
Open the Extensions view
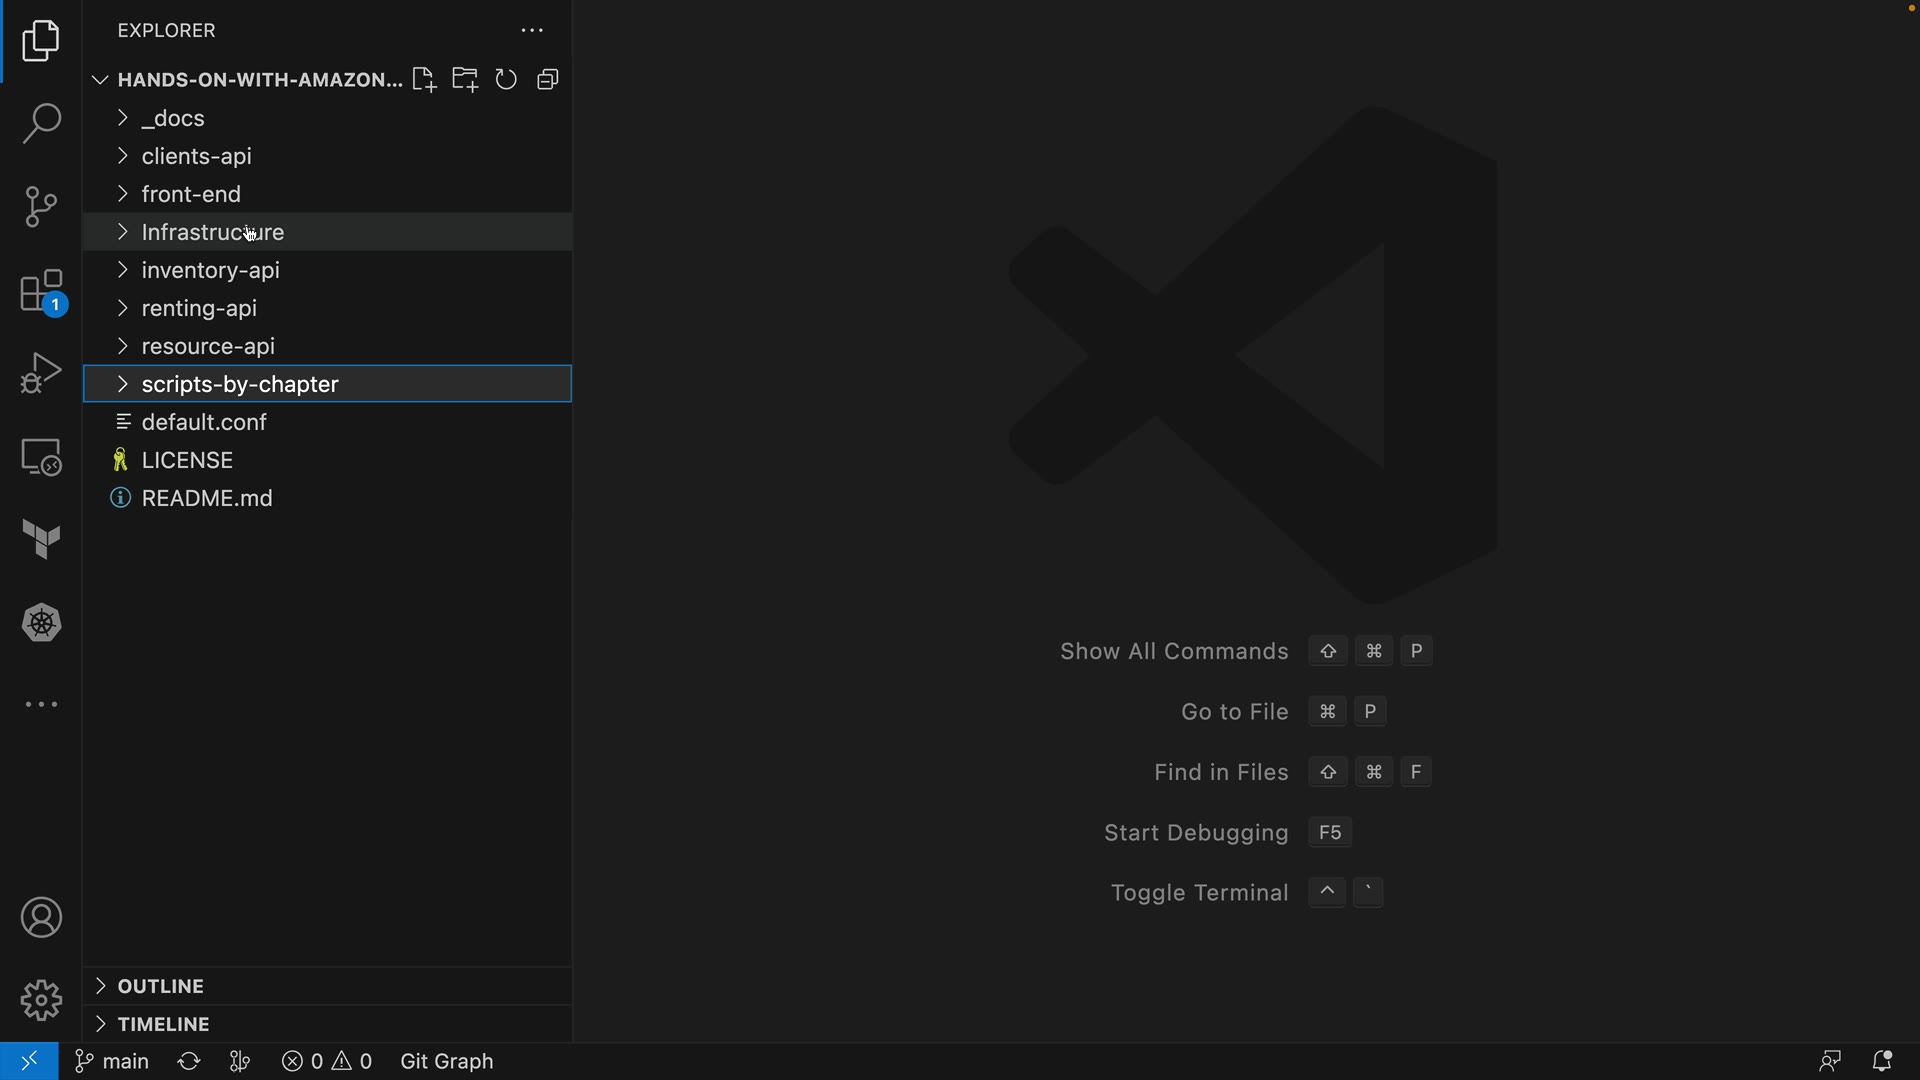point(41,292)
